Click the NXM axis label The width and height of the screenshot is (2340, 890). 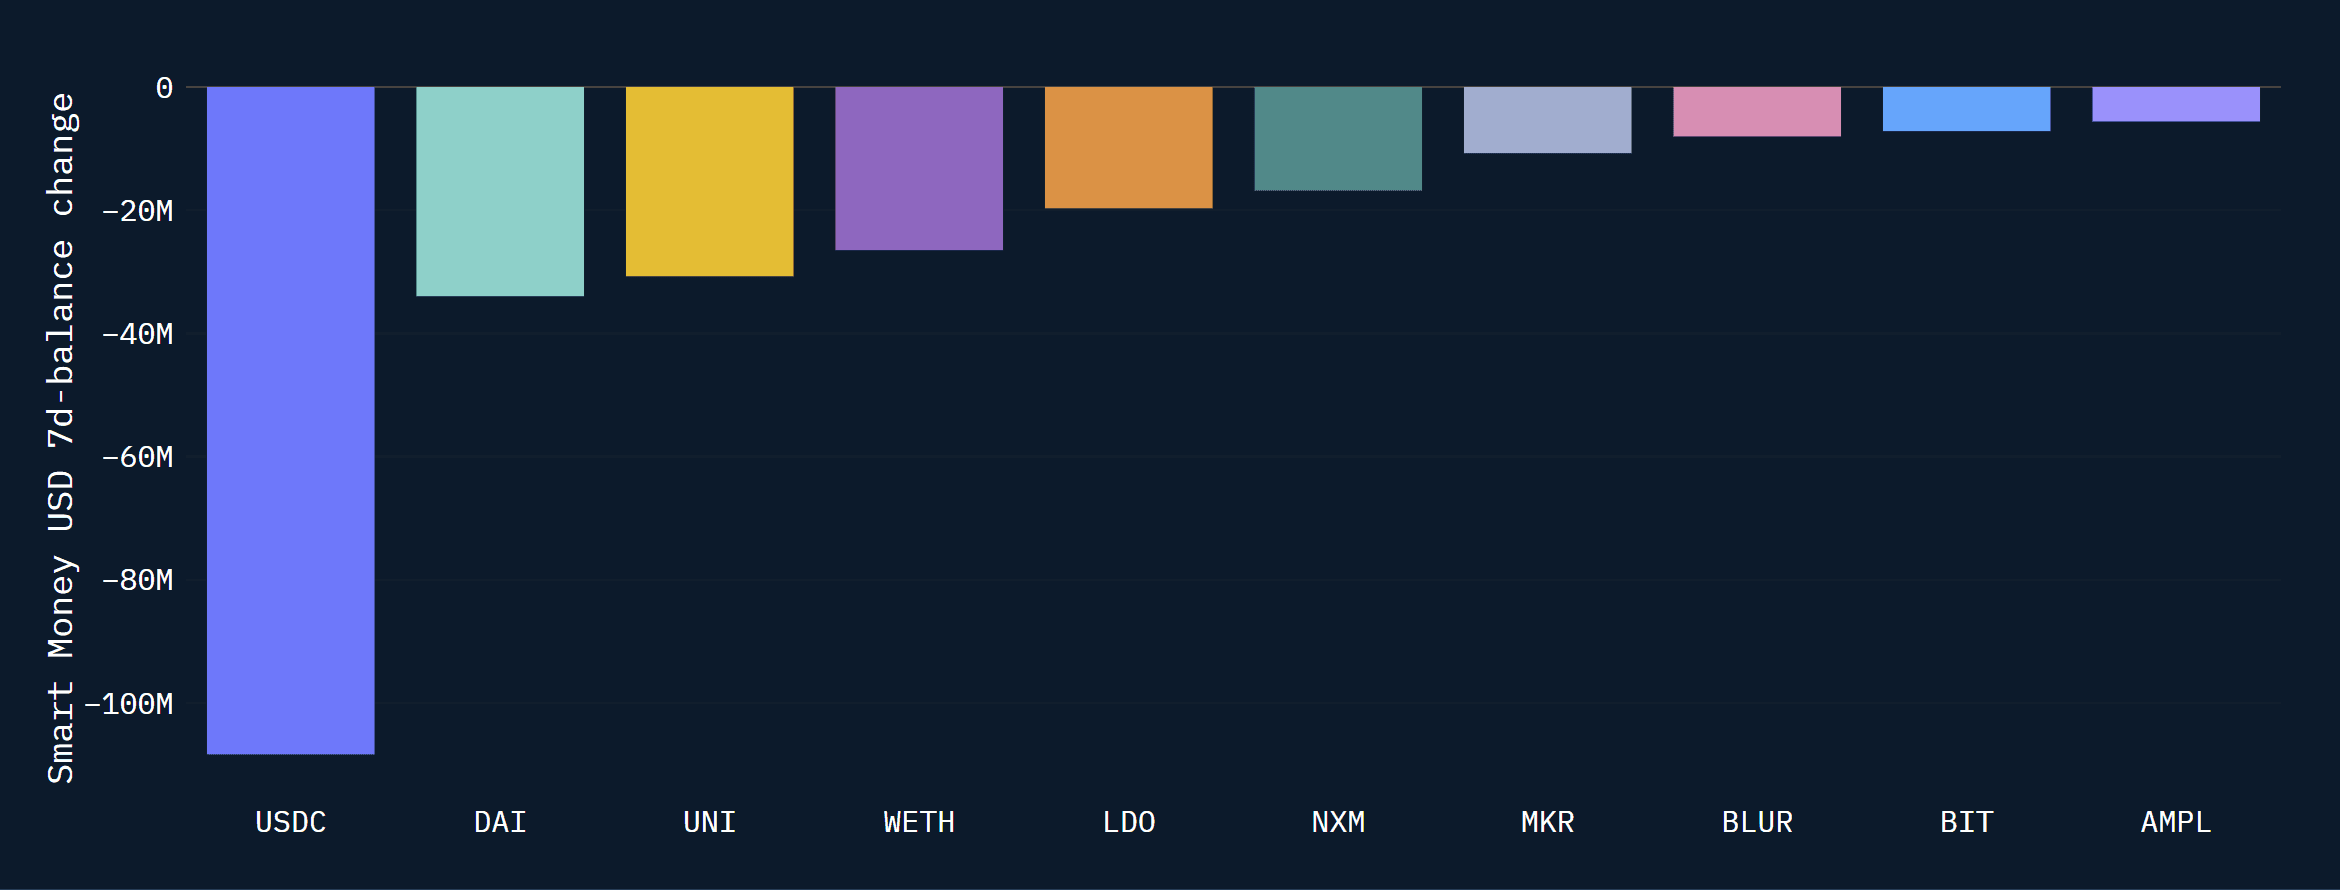(1338, 822)
